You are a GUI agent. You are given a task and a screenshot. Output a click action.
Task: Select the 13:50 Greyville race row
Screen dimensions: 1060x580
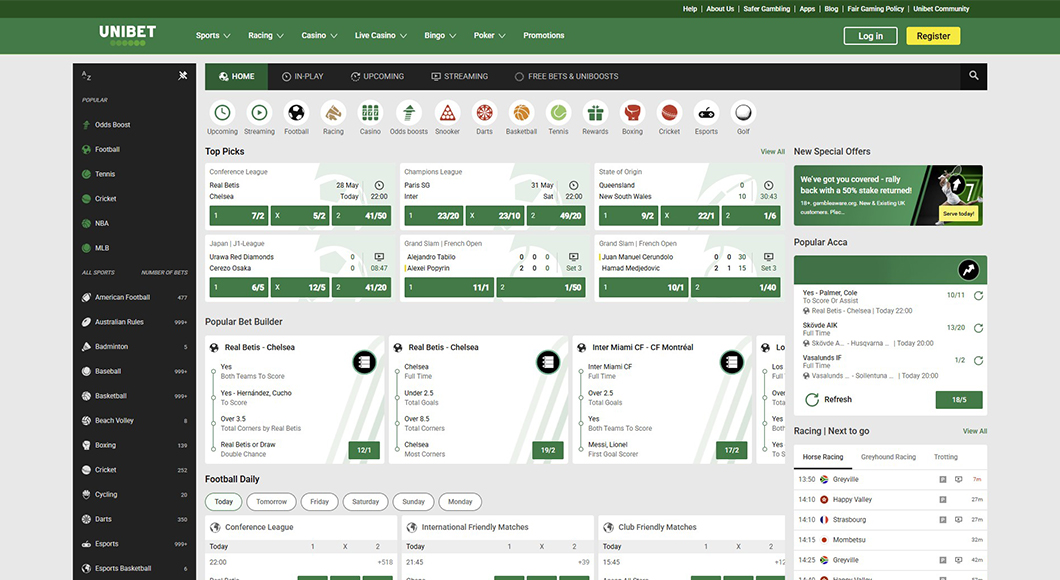[x=890, y=479]
